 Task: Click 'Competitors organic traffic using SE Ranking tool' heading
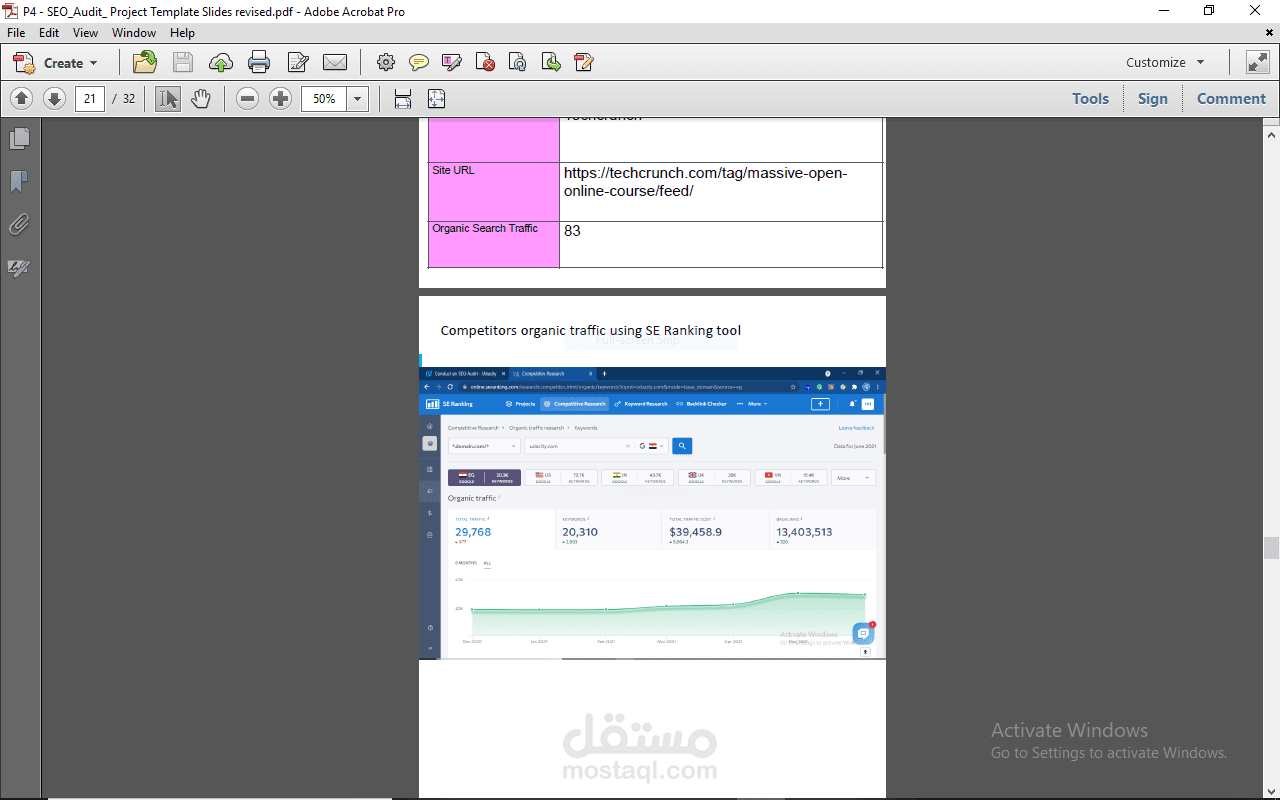click(x=591, y=331)
